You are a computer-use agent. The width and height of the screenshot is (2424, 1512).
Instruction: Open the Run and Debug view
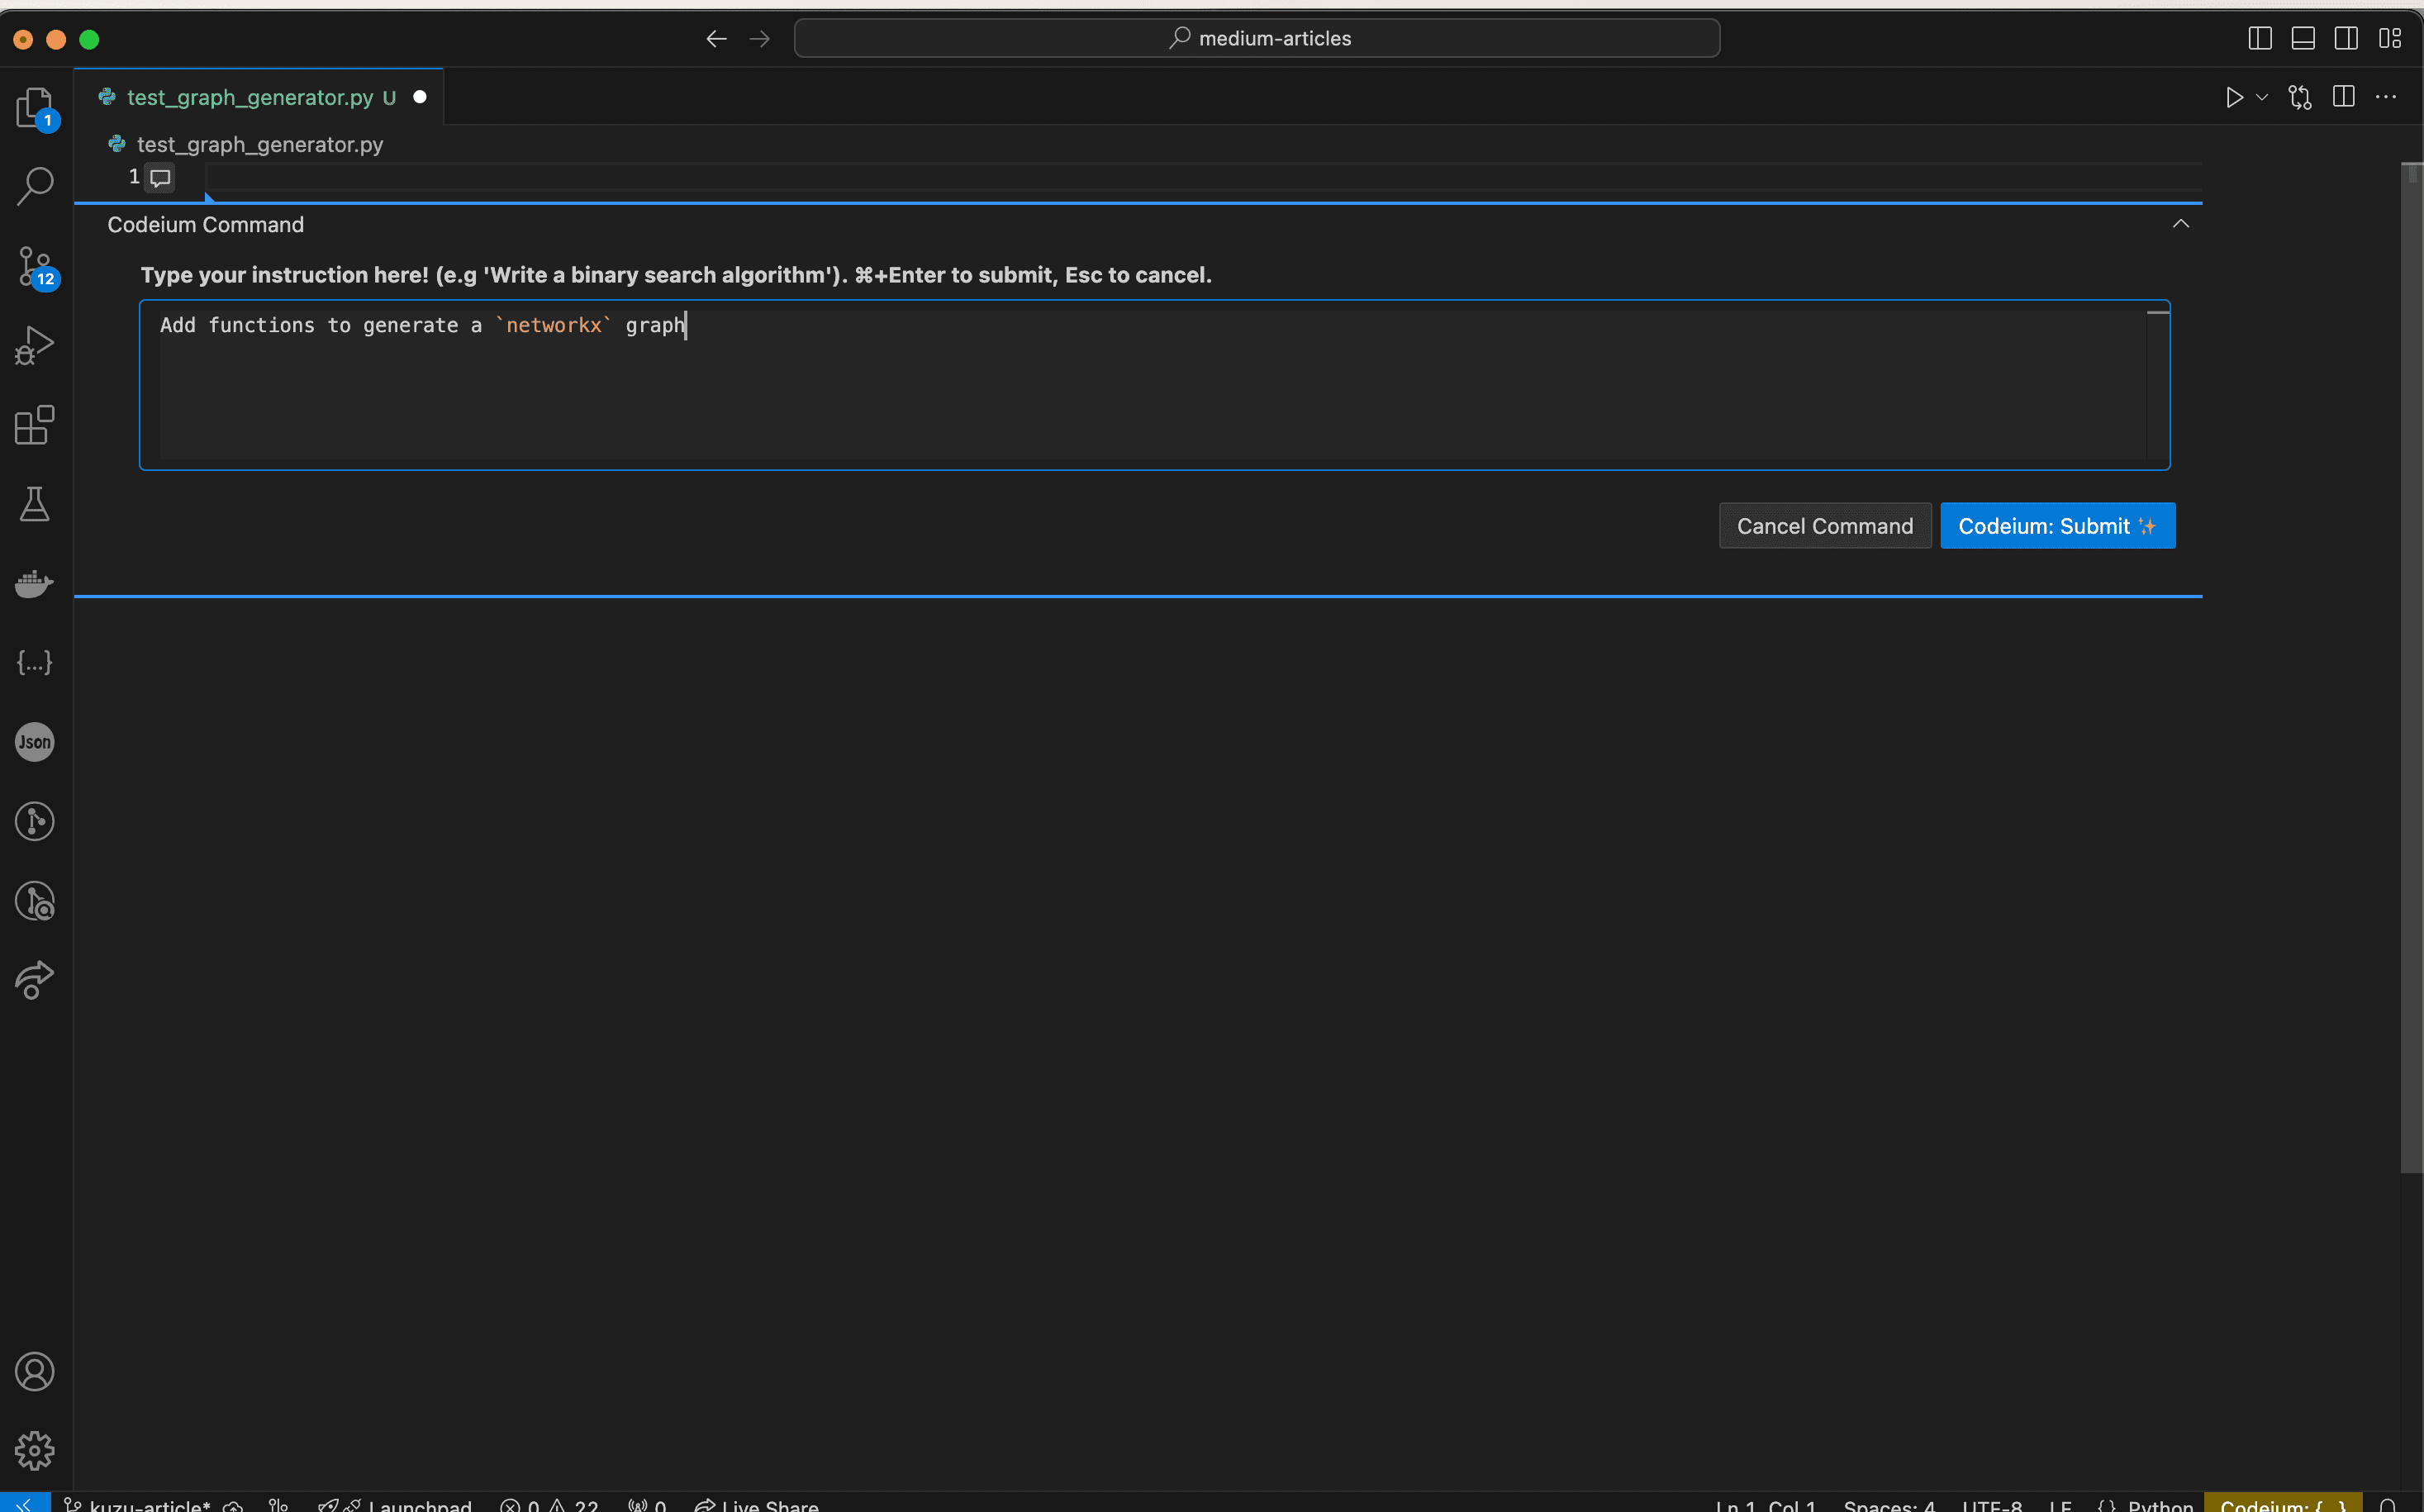pos(35,345)
